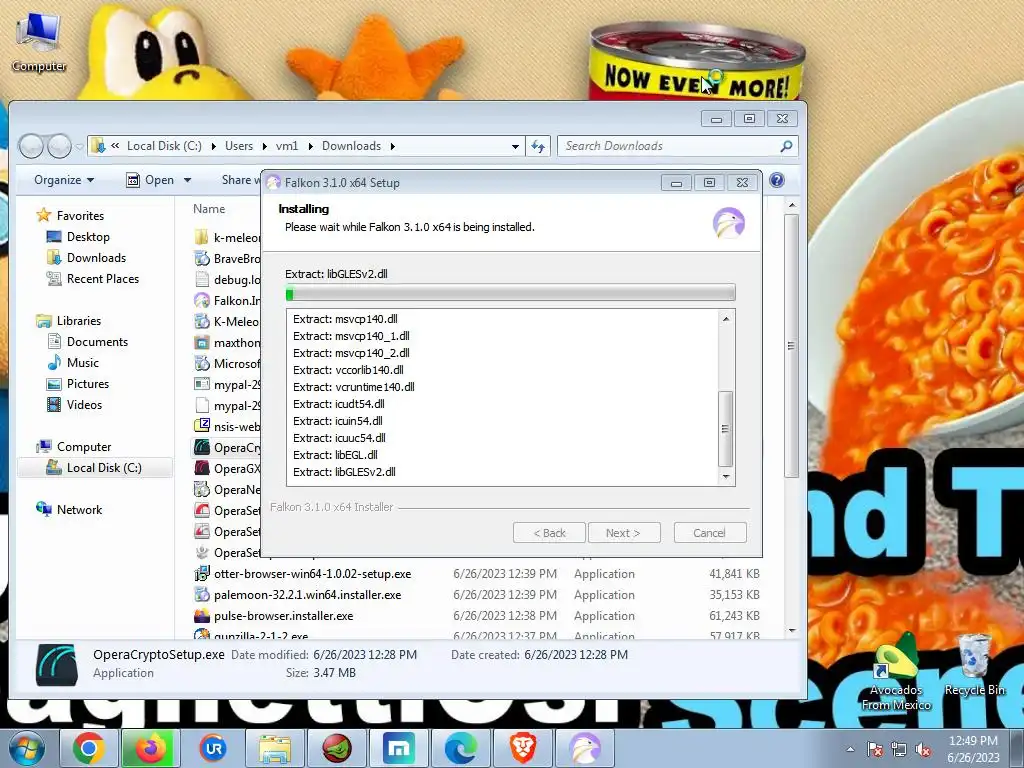Open address bar history dropdown

(515, 146)
